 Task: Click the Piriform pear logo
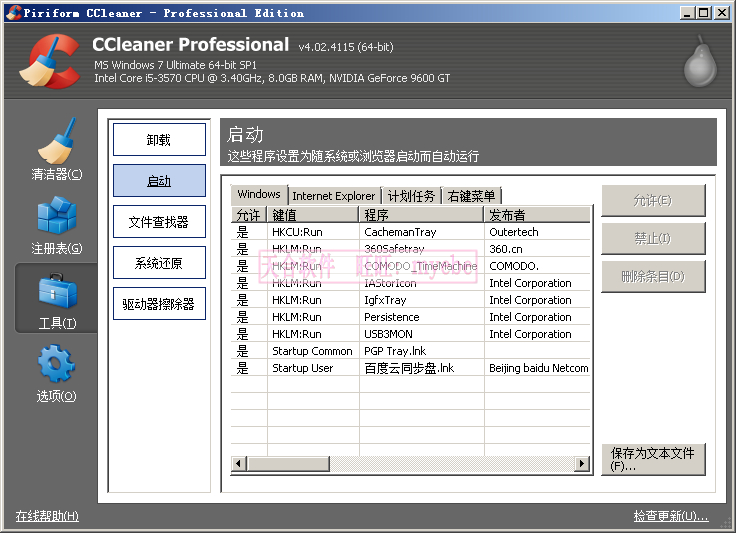click(x=700, y=61)
